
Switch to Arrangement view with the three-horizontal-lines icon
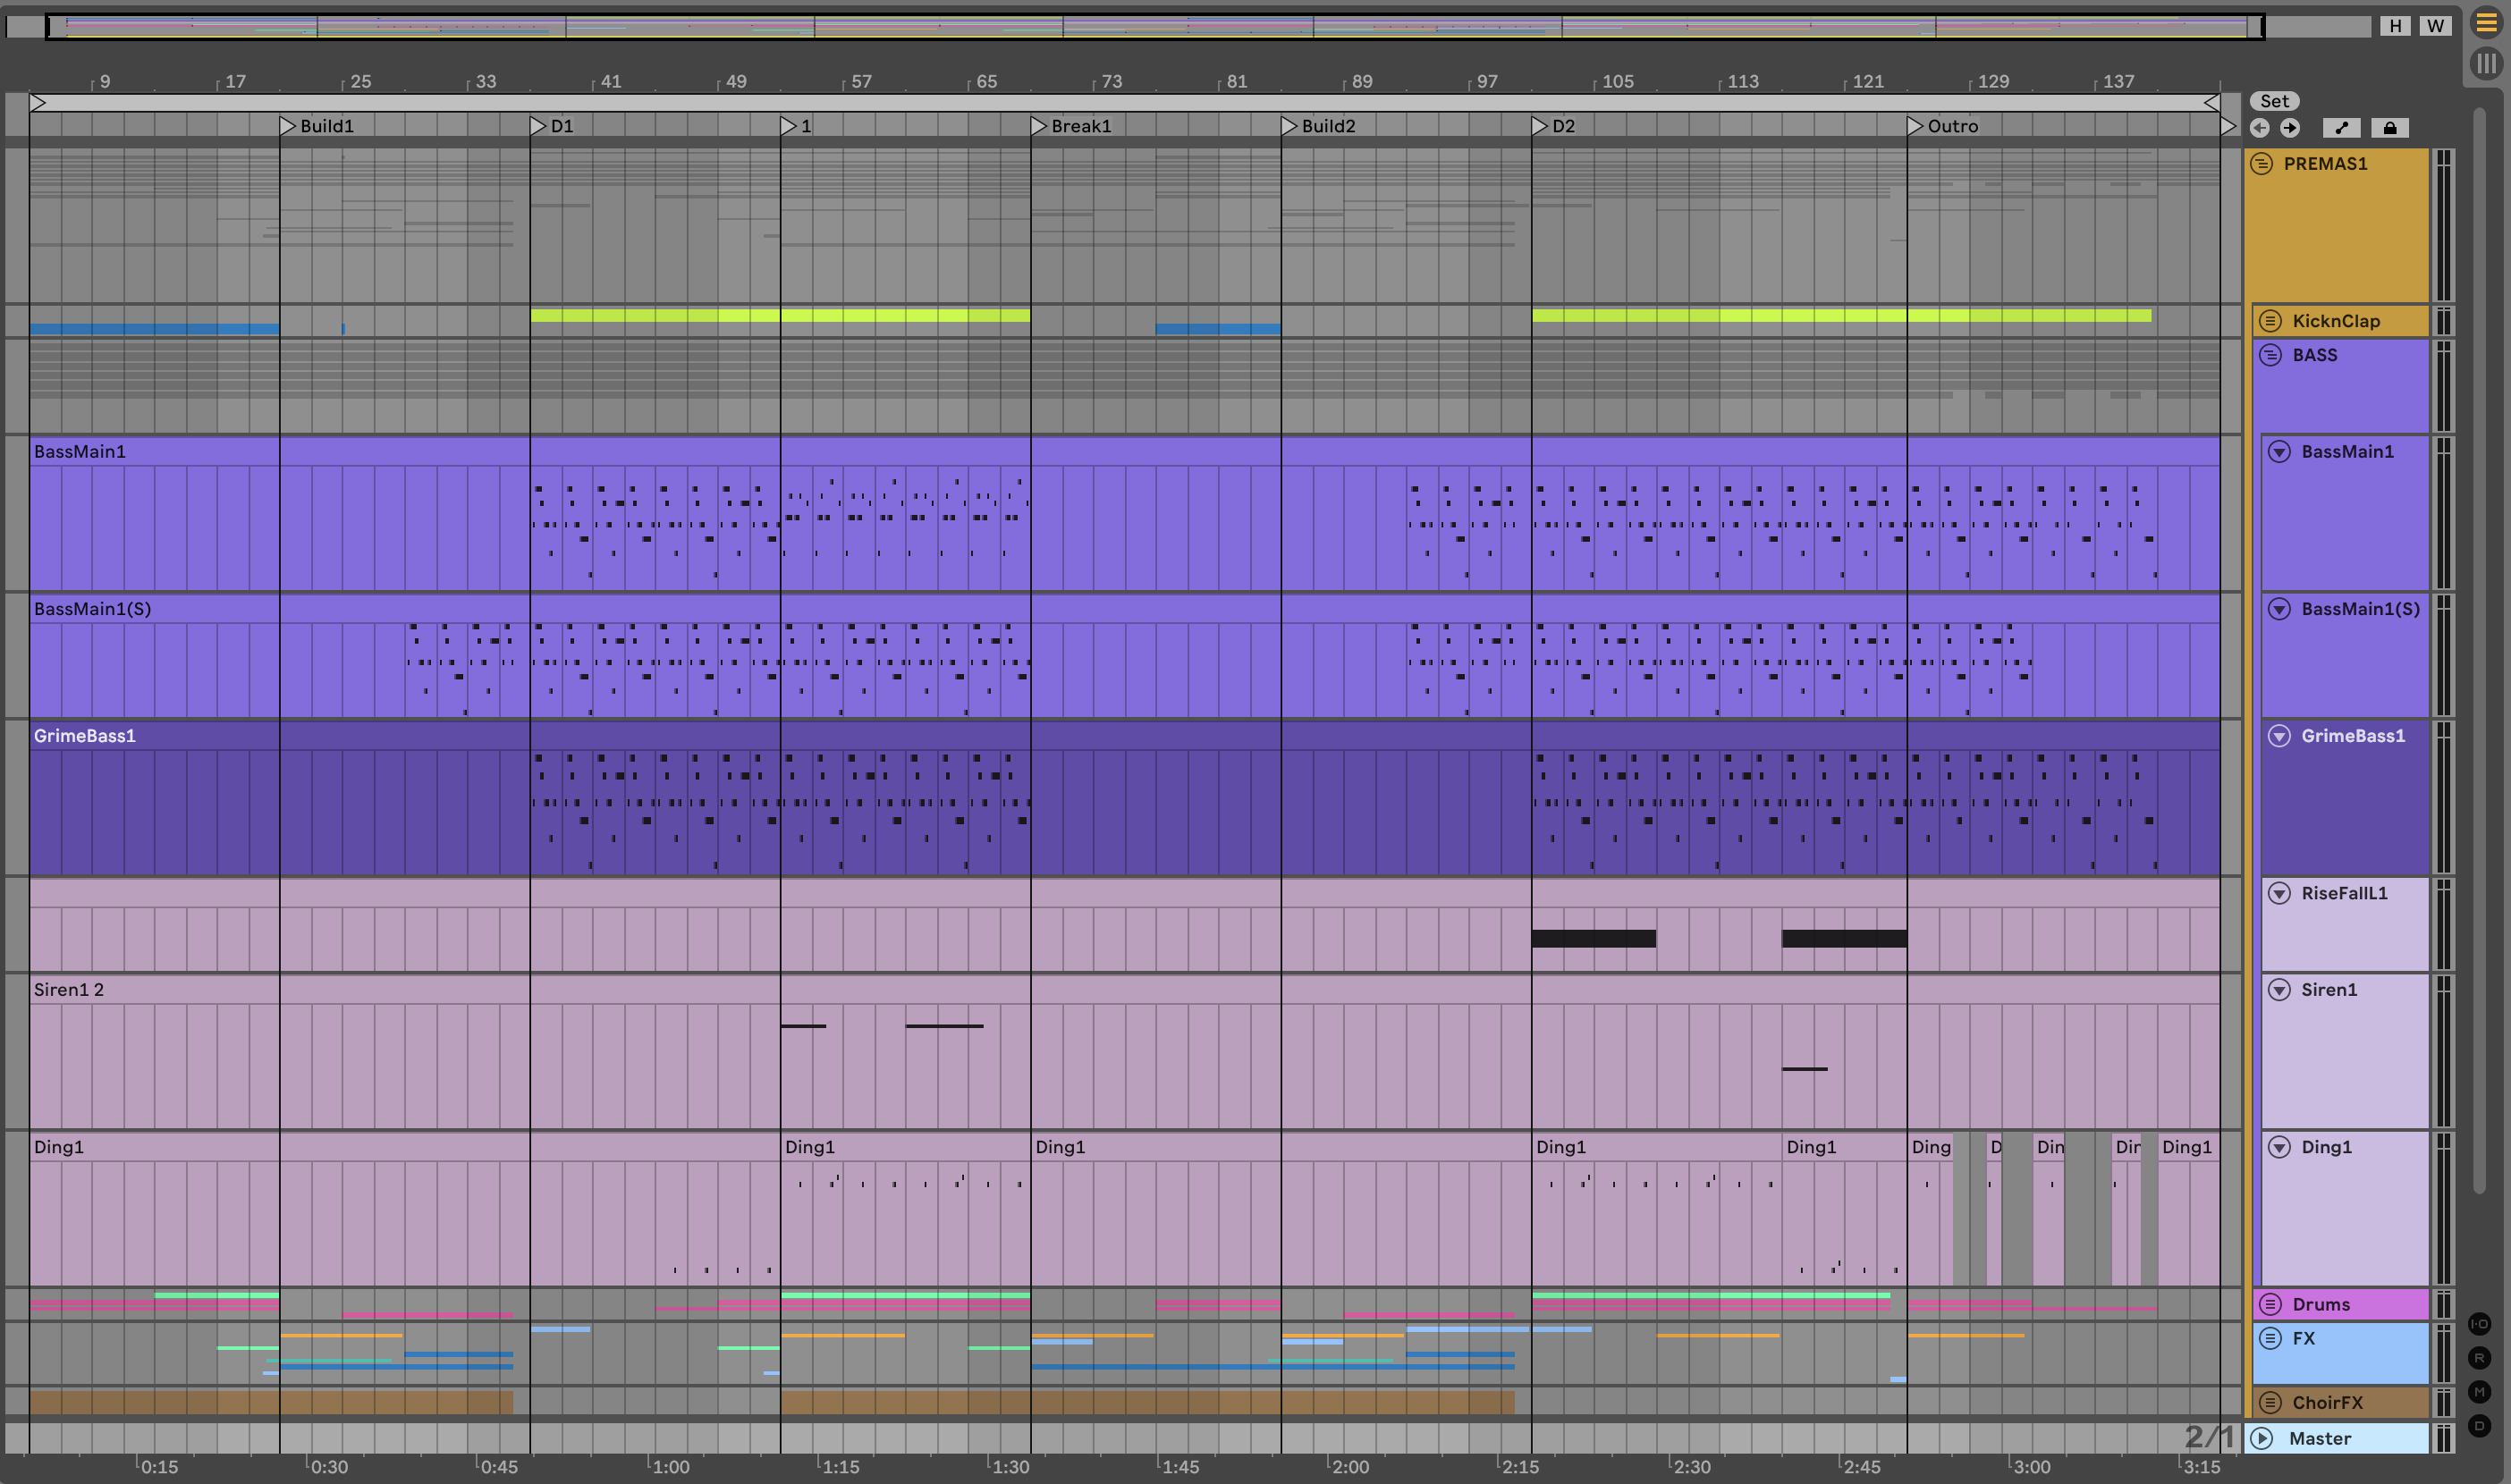(x=2486, y=22)
